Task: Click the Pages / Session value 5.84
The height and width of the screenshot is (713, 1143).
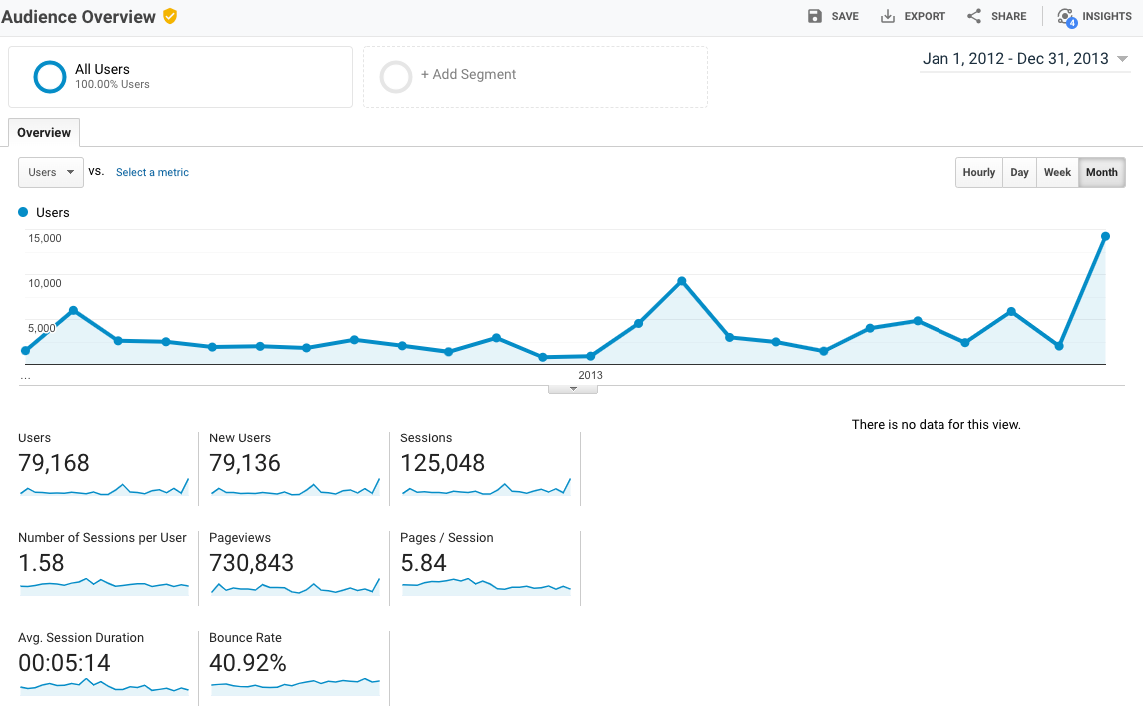Action: click(424, 563)
